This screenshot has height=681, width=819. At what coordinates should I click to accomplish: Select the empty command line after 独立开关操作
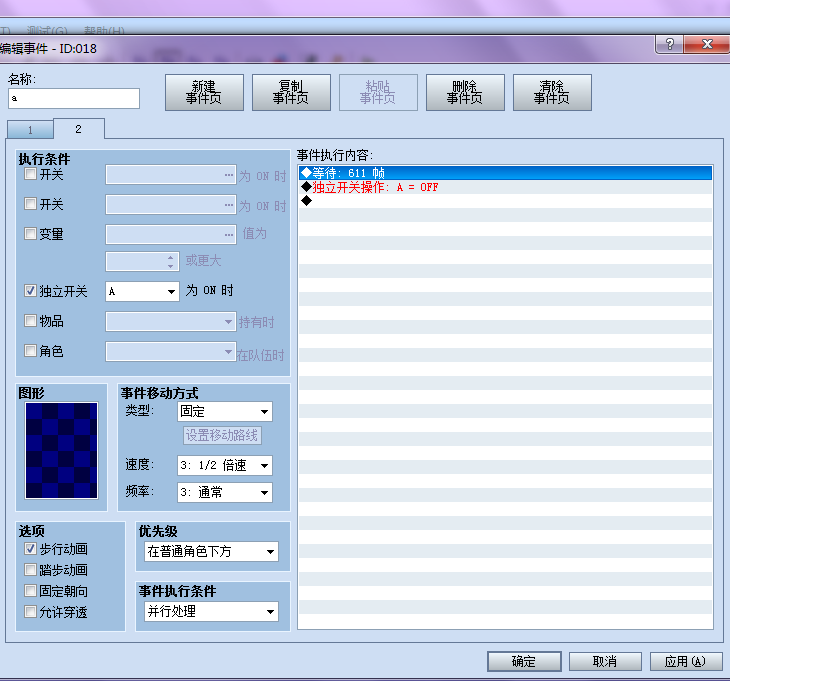(505, 201)
